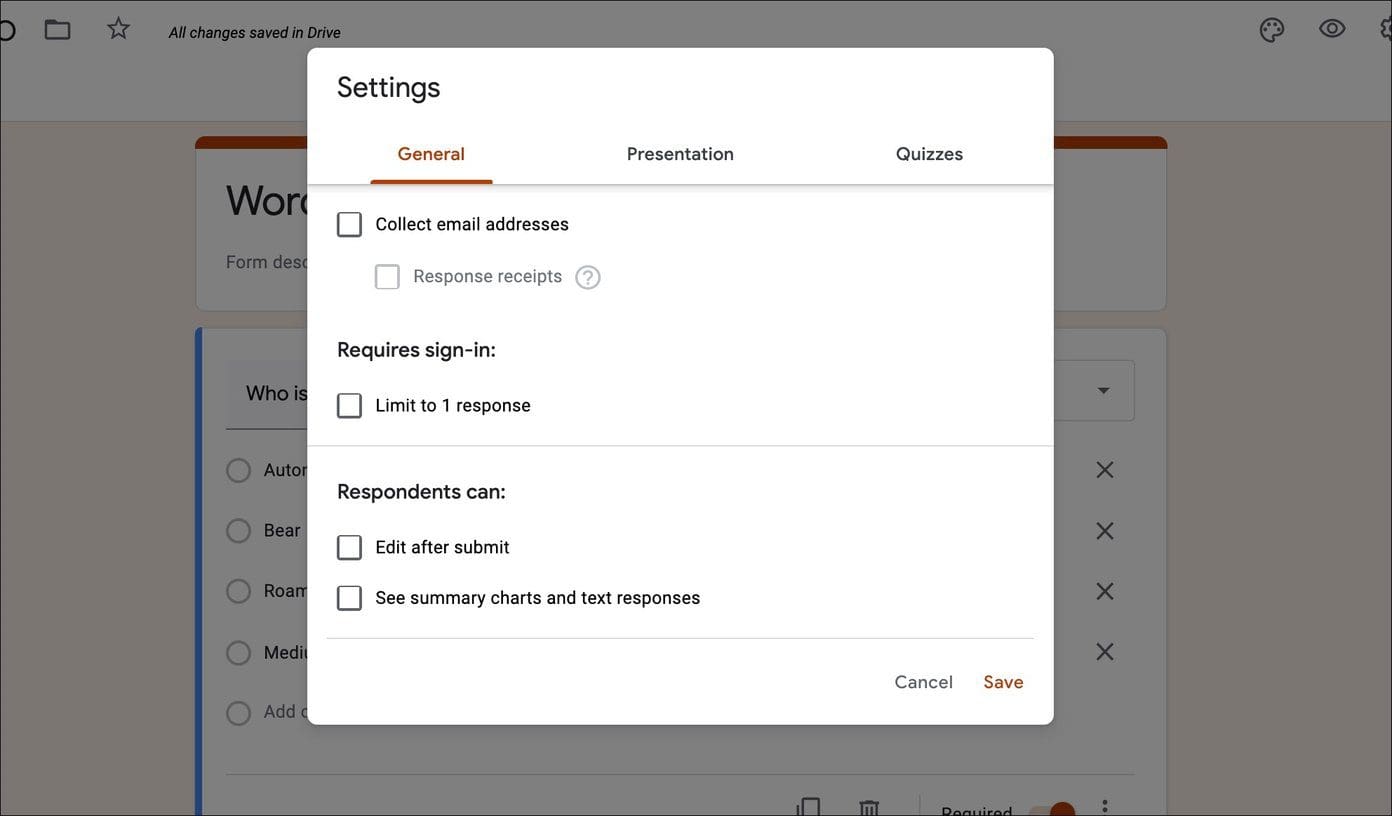1392x816 pixels.
Task: Delete the question with trash icon
Action: click(x=869, y=807)
